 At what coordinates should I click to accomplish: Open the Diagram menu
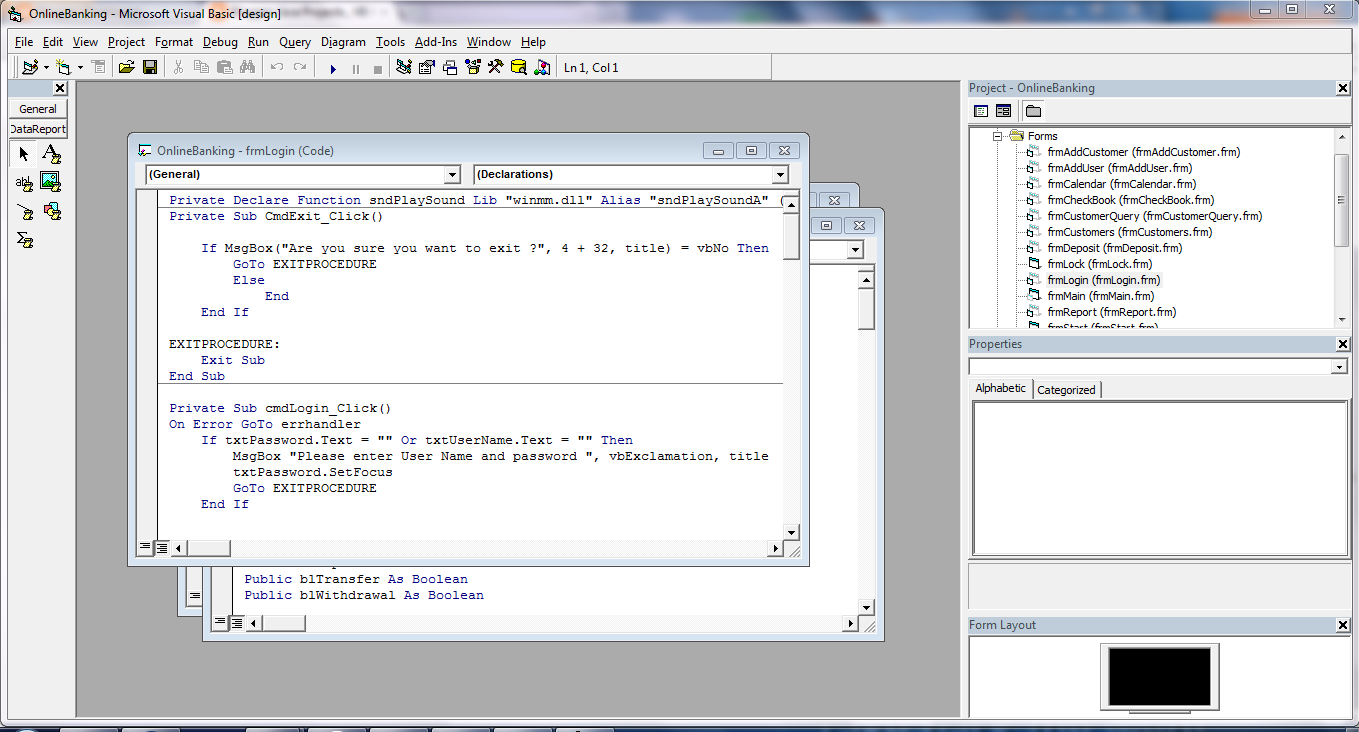tap(344, 42)
